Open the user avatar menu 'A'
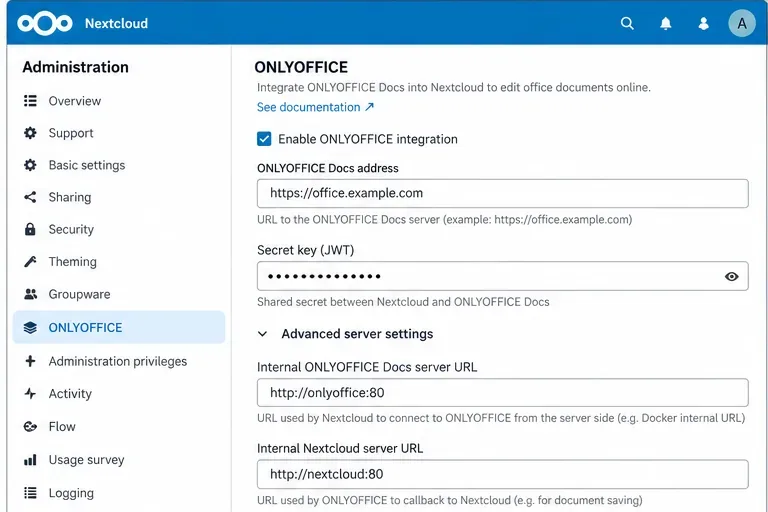The height and width of the screenshot is (512, 768). 742,23
